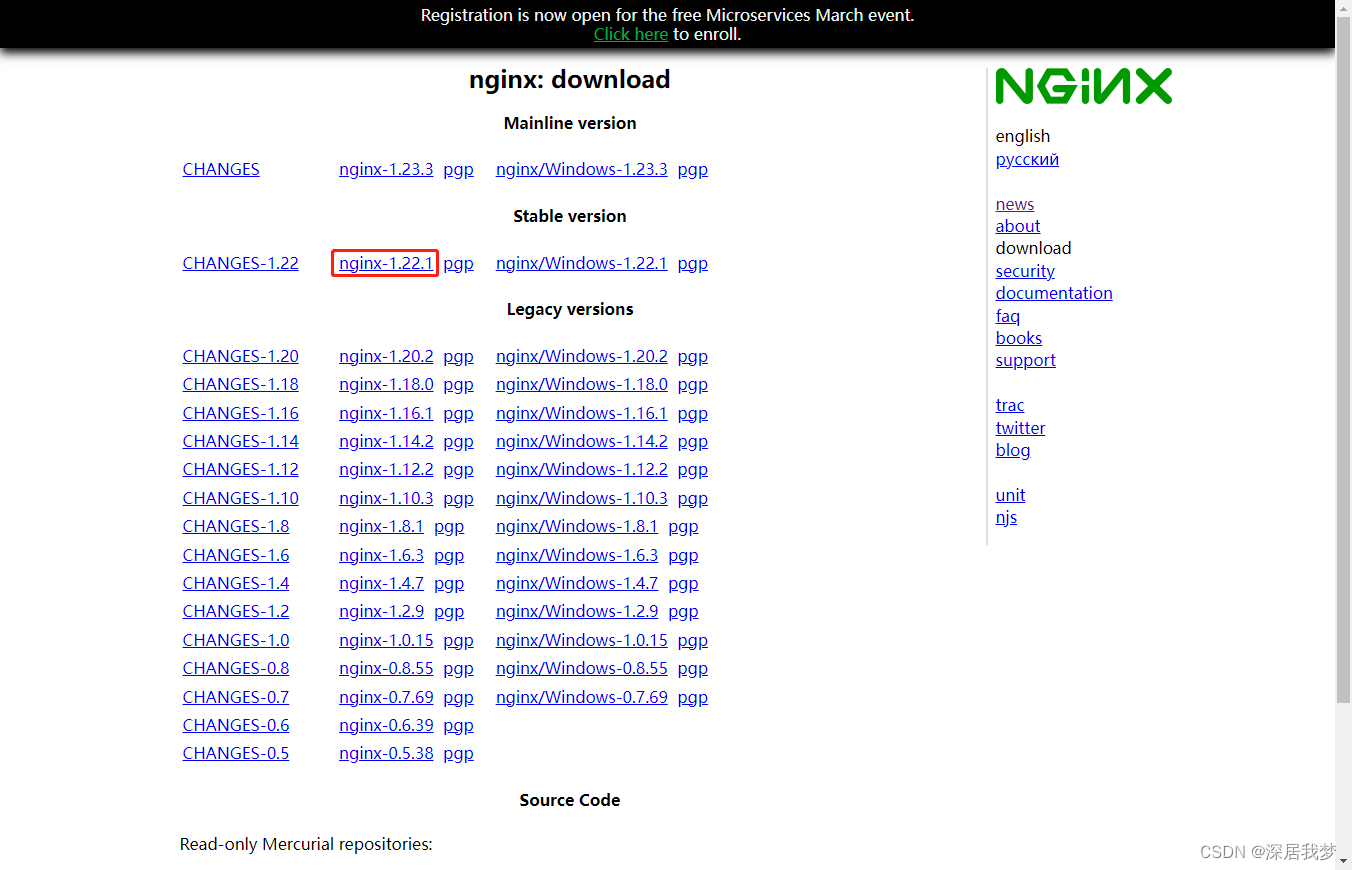Visit the about page
The height and width of the screenshot is (870, 1352).
(x=1017, y=226)
